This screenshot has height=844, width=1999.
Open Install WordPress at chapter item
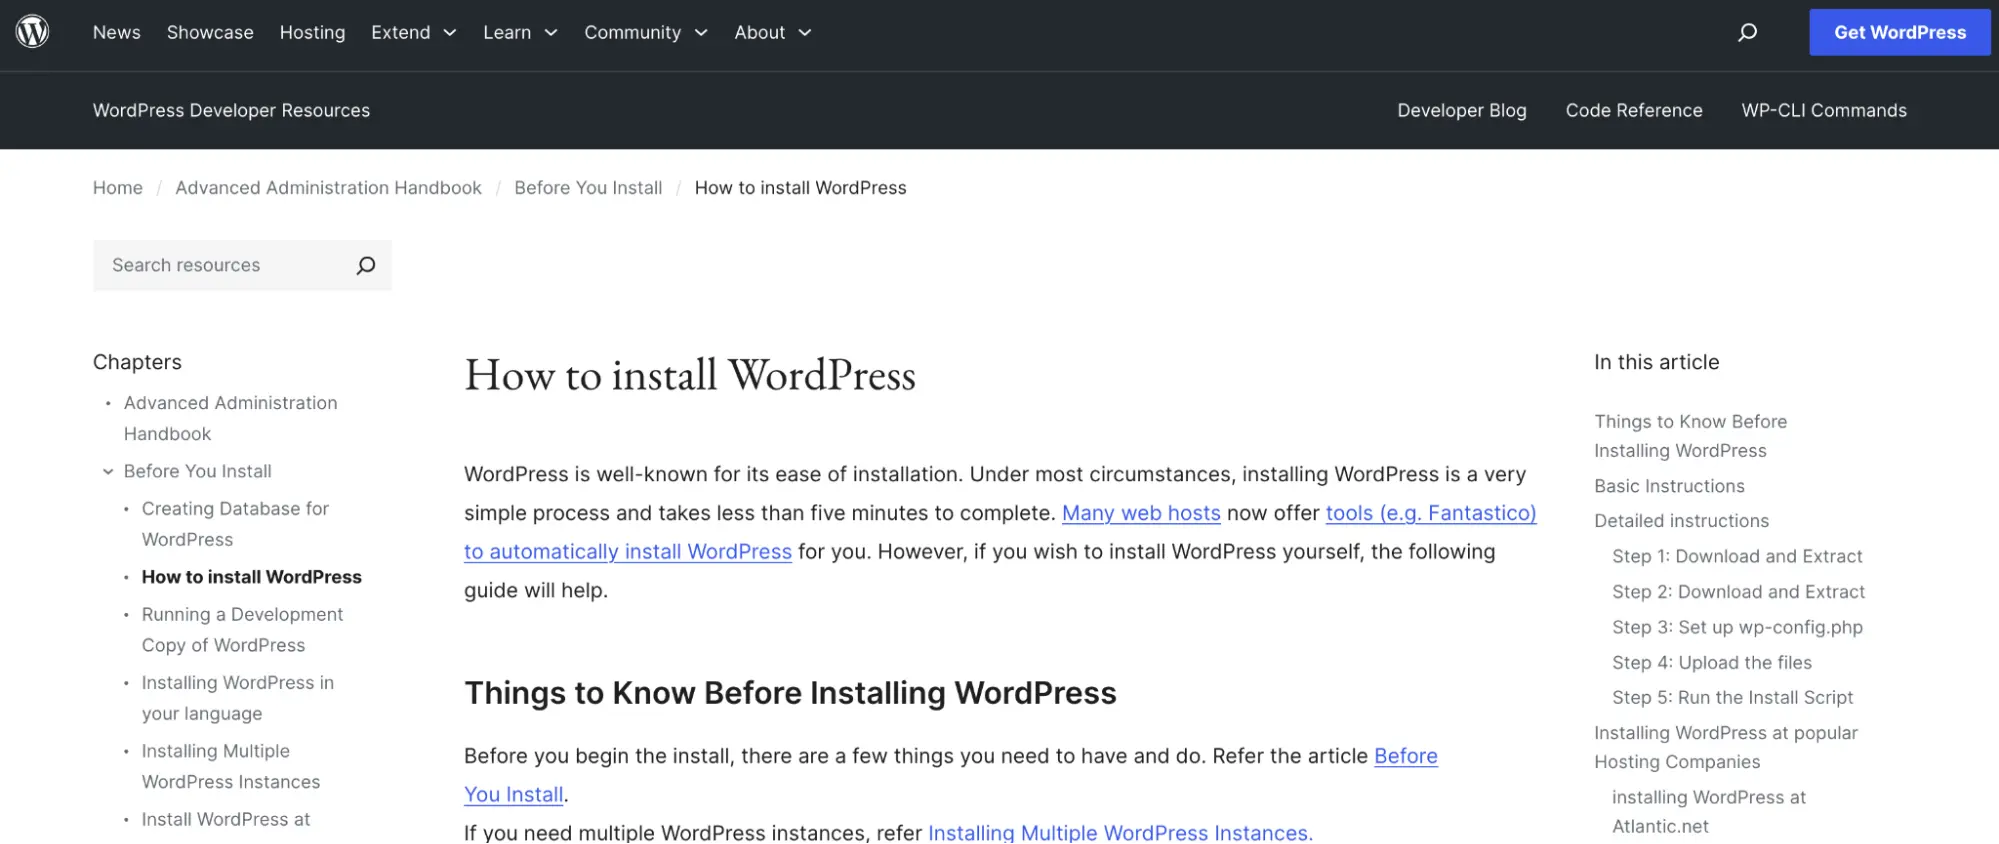coord(226,819)
